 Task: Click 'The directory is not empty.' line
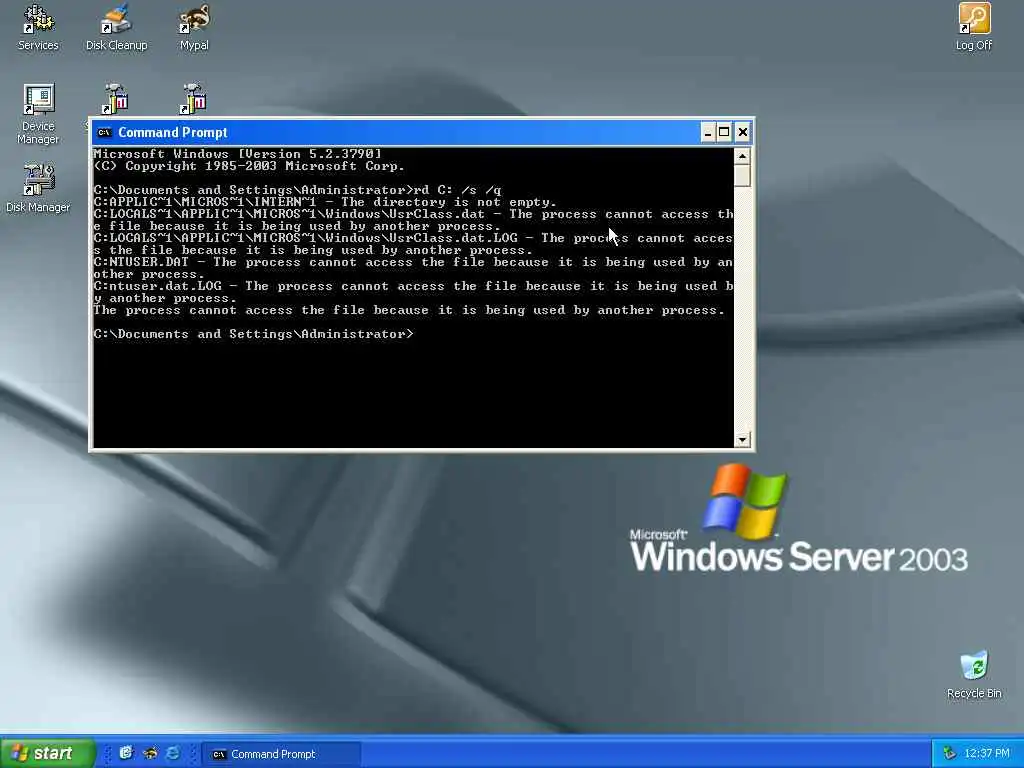click(x=325, y=202)
